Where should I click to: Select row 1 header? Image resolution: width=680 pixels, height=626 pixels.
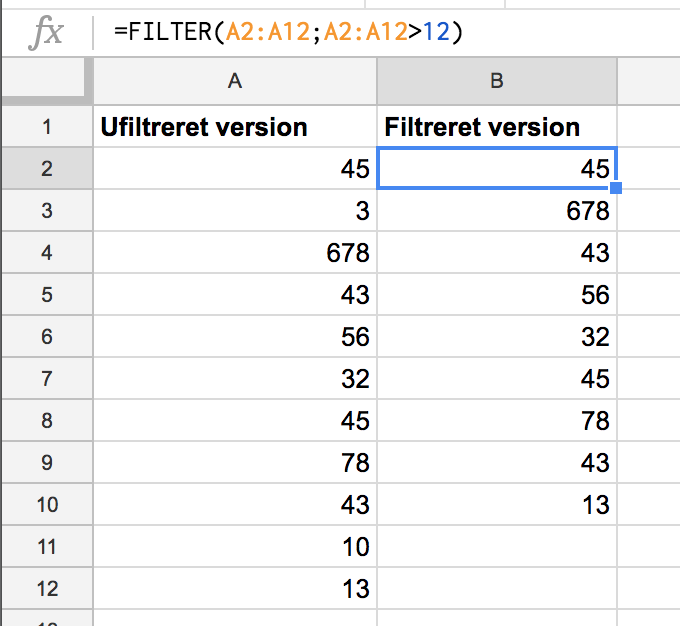pyautogui.click(x=47, y=127)
